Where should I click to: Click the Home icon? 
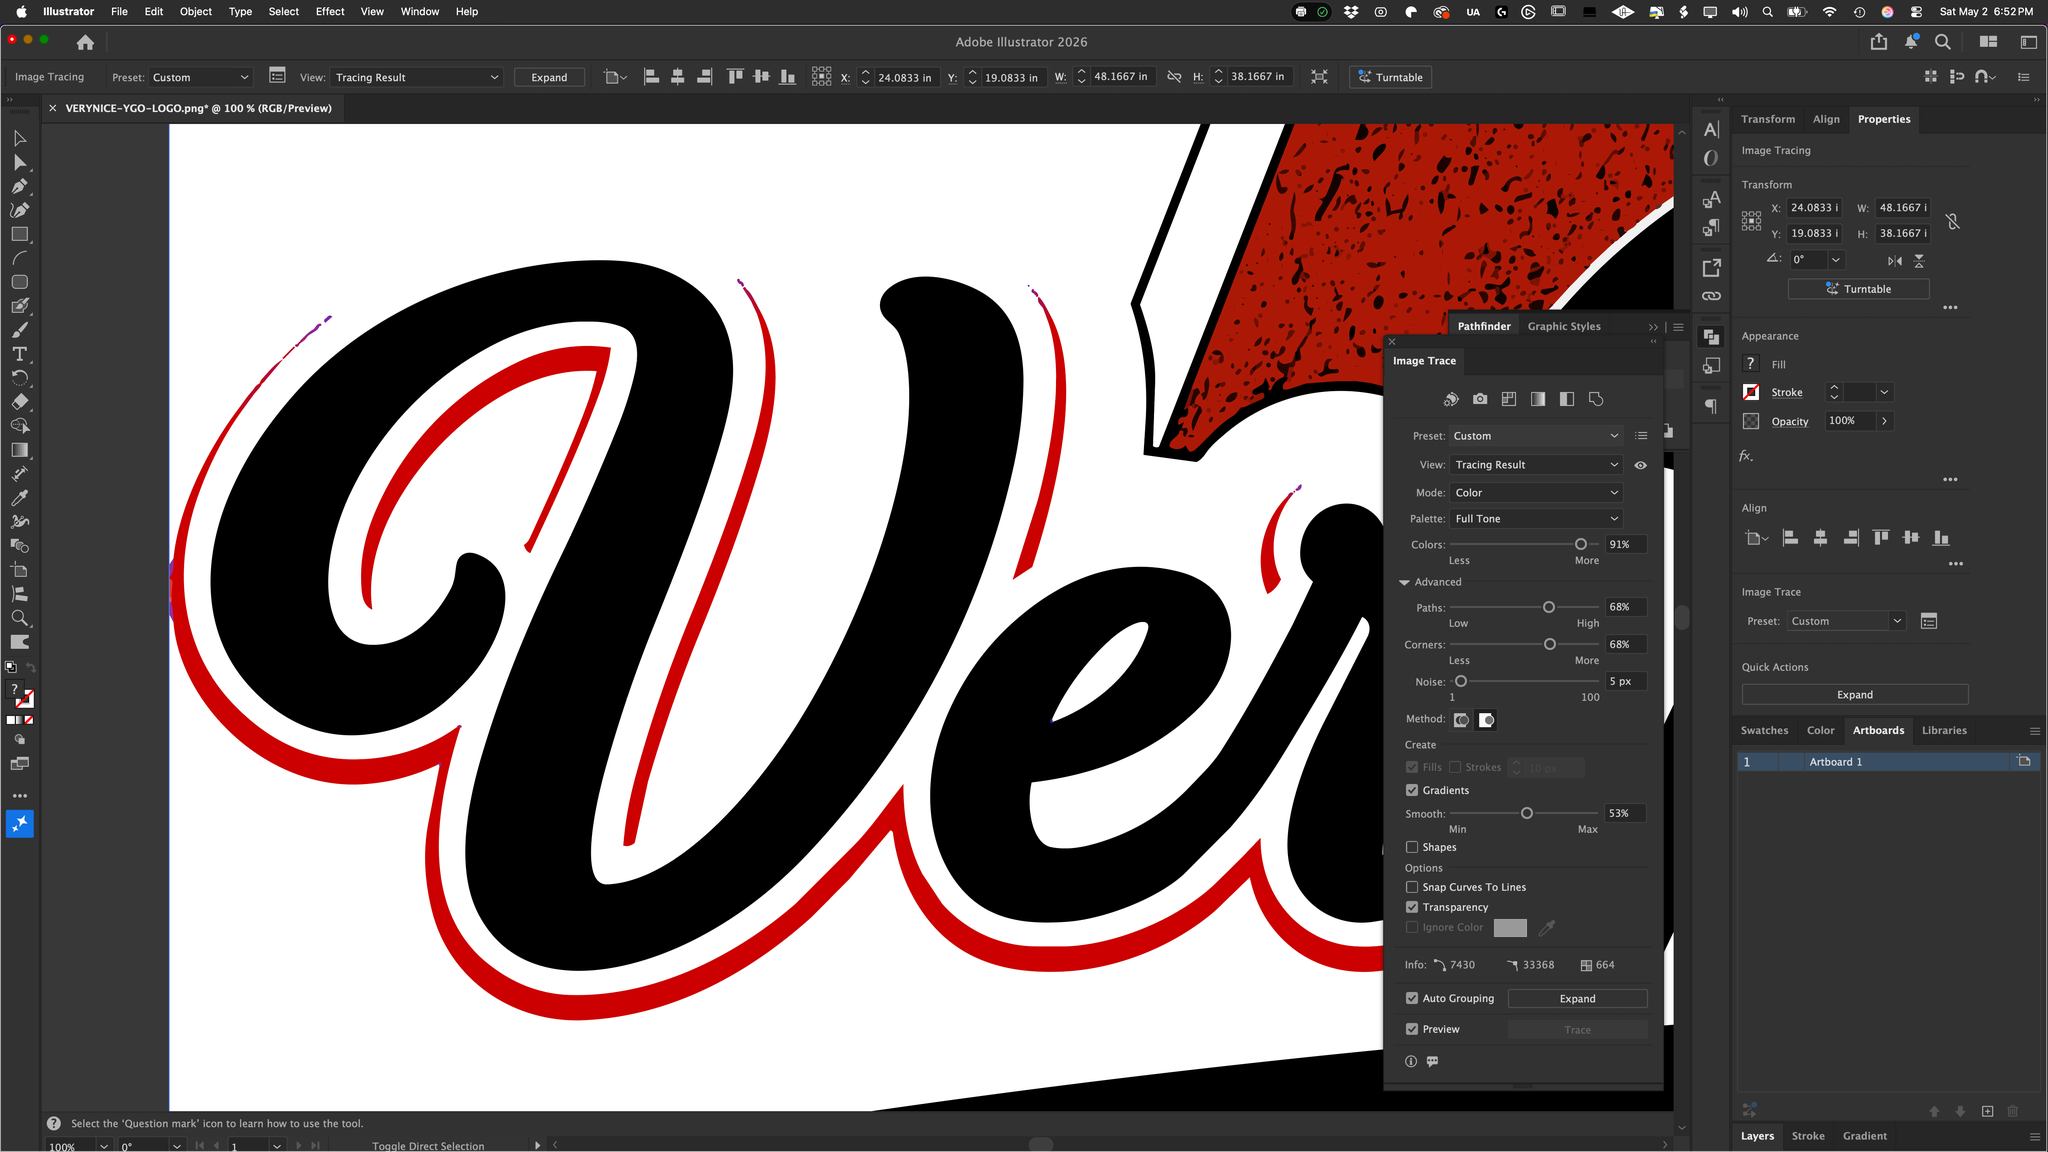(85, 42)
